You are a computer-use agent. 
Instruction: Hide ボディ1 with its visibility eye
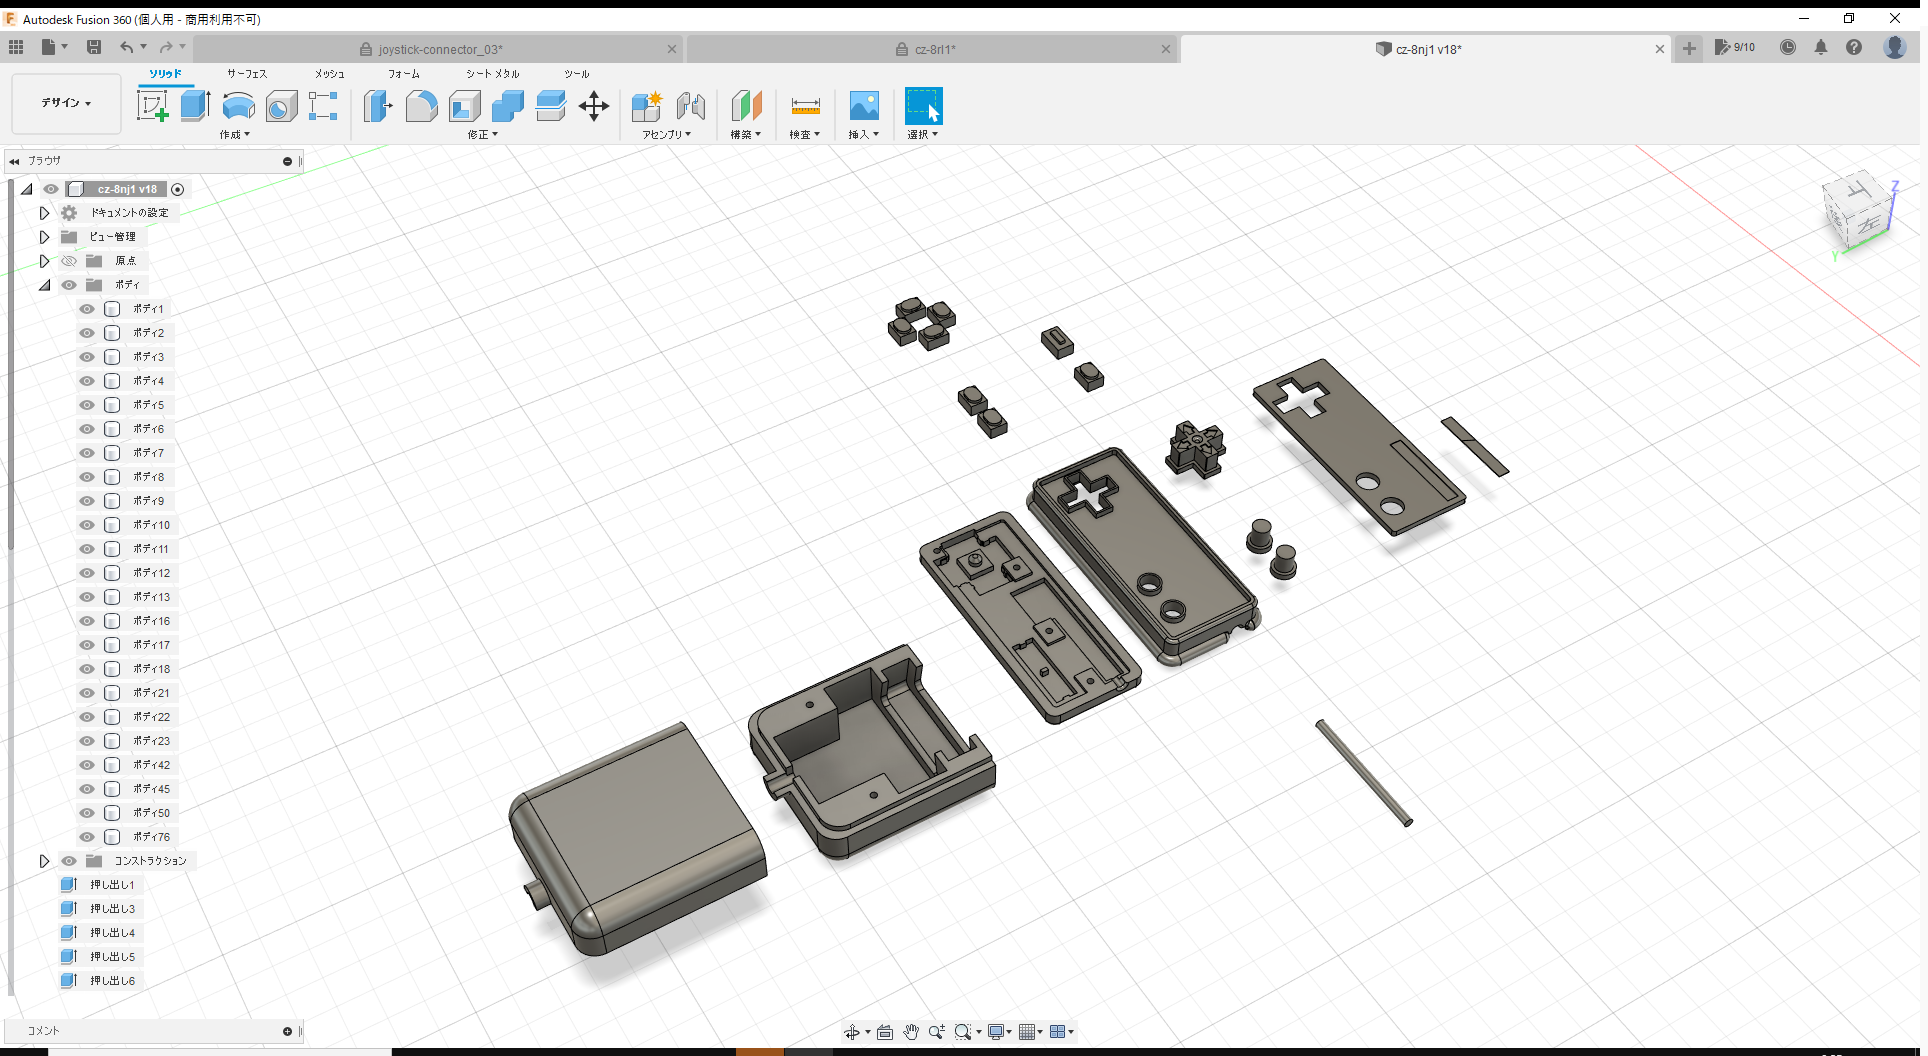point(87,309)
